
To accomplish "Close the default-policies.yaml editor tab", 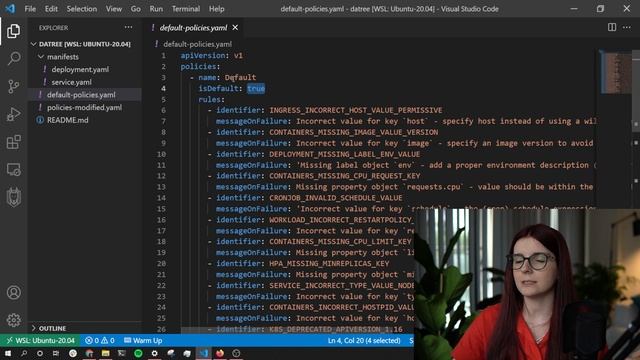I will [235, 28].
